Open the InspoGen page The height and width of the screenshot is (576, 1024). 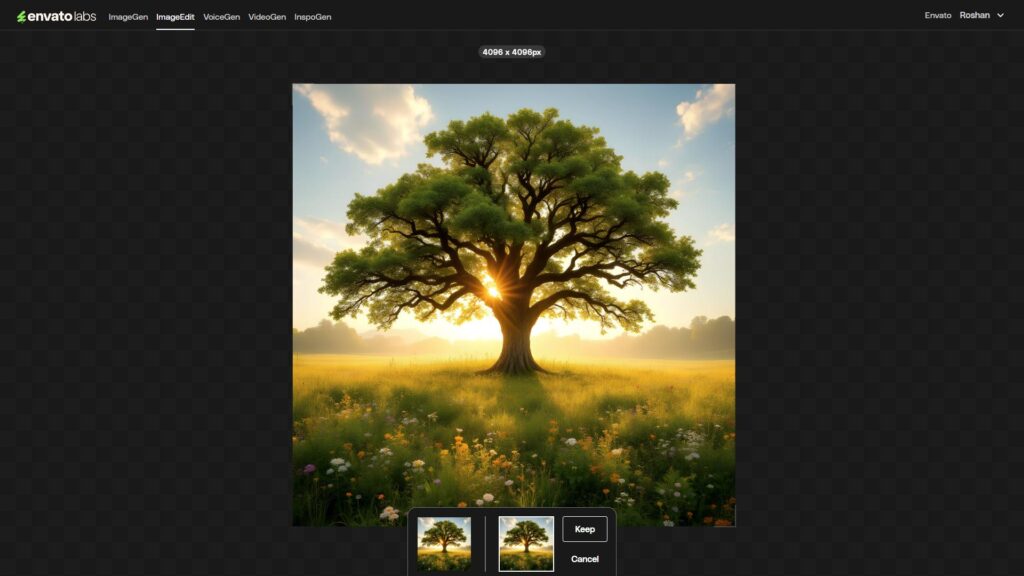tap(312, 17)
